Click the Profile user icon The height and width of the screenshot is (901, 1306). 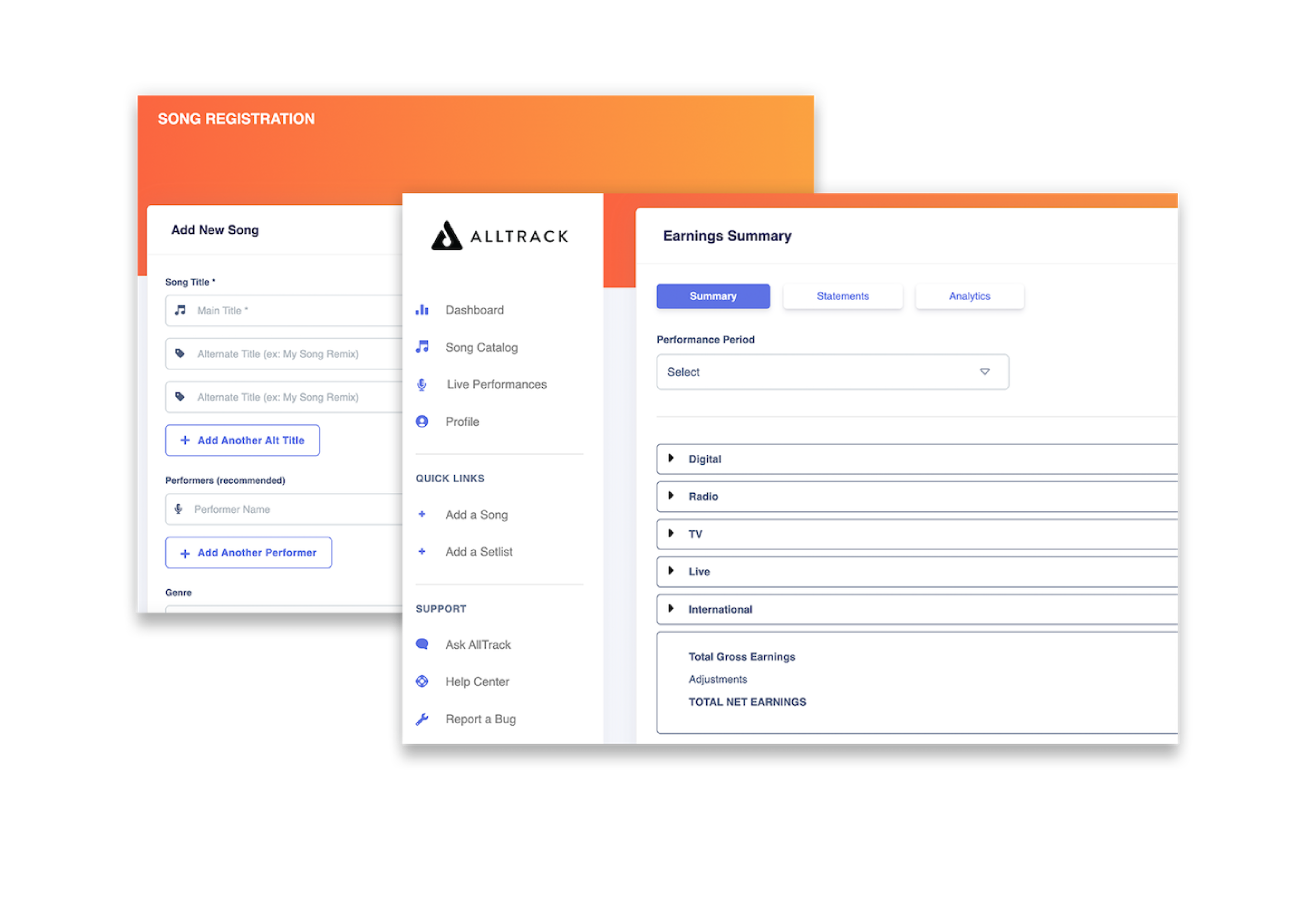tap(422, 422)
